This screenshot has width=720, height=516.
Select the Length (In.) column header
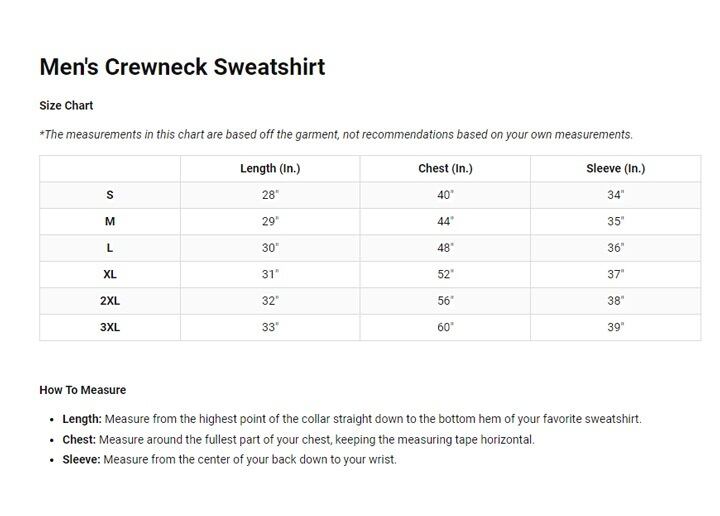coord(270,169)
